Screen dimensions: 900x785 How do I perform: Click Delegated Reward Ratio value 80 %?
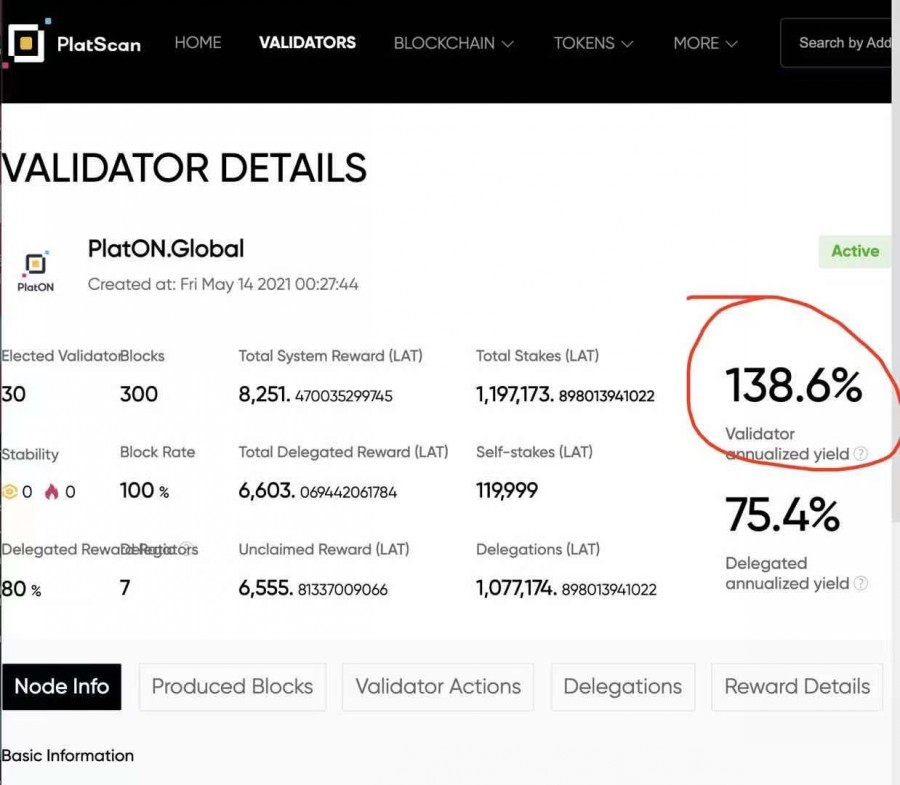[x=21, y=589]
